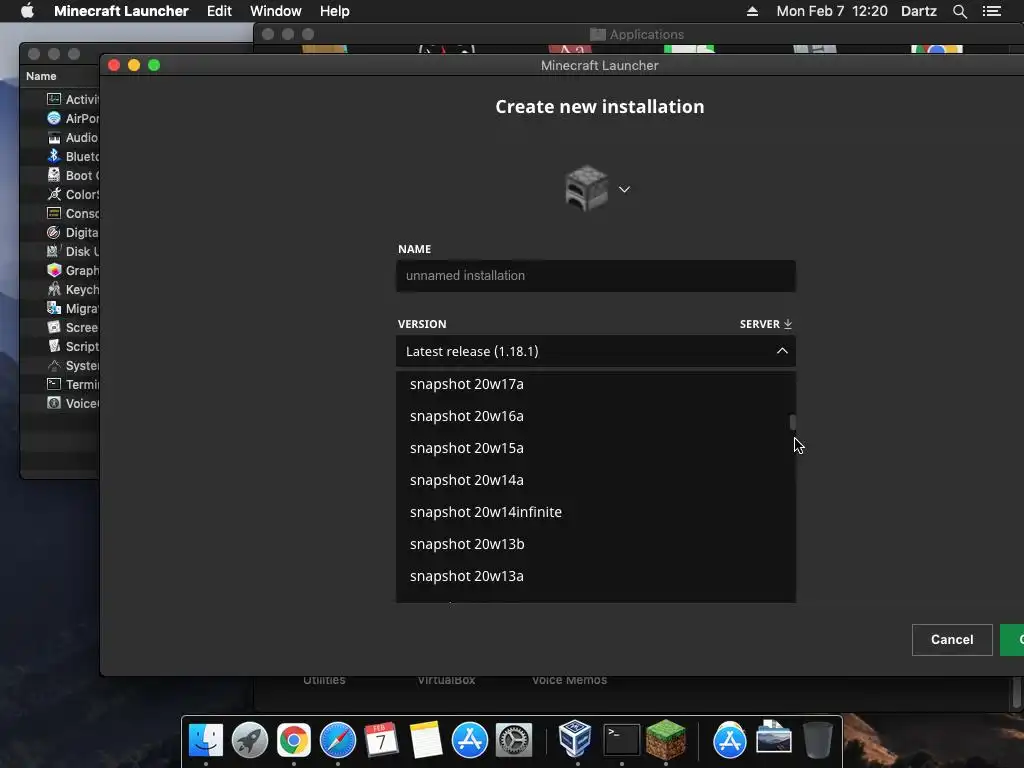Open App Store icon next to Notes
The width and height of the screenshot is (1024, 768).
tap(470, 740)
